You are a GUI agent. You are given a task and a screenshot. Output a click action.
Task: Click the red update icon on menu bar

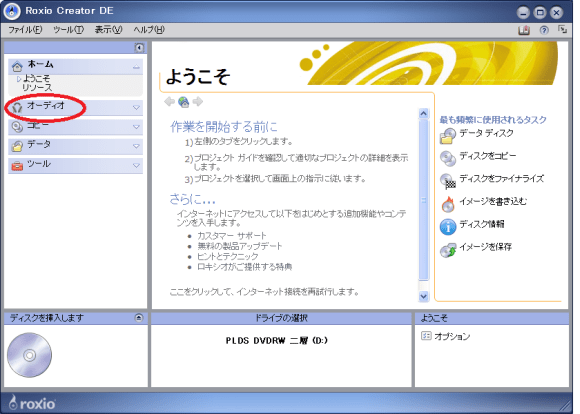click(x=524, y=30)
